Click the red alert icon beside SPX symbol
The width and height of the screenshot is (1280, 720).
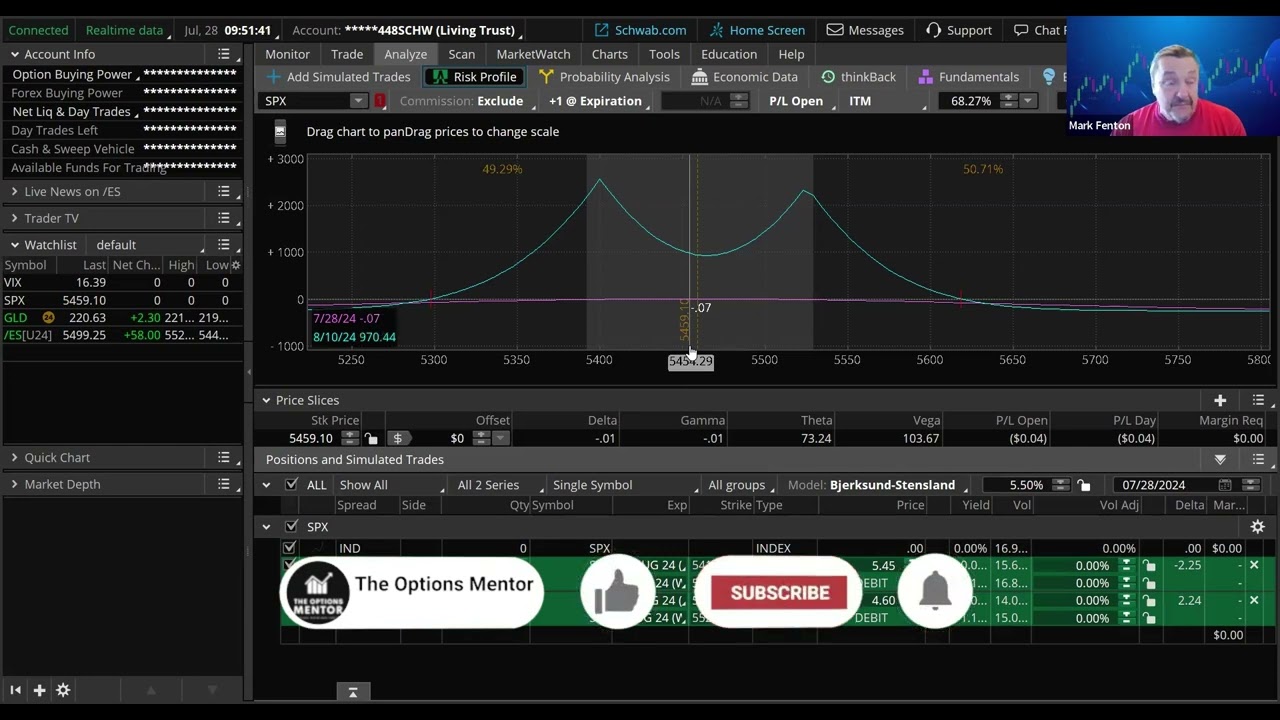tap(380, 101)
